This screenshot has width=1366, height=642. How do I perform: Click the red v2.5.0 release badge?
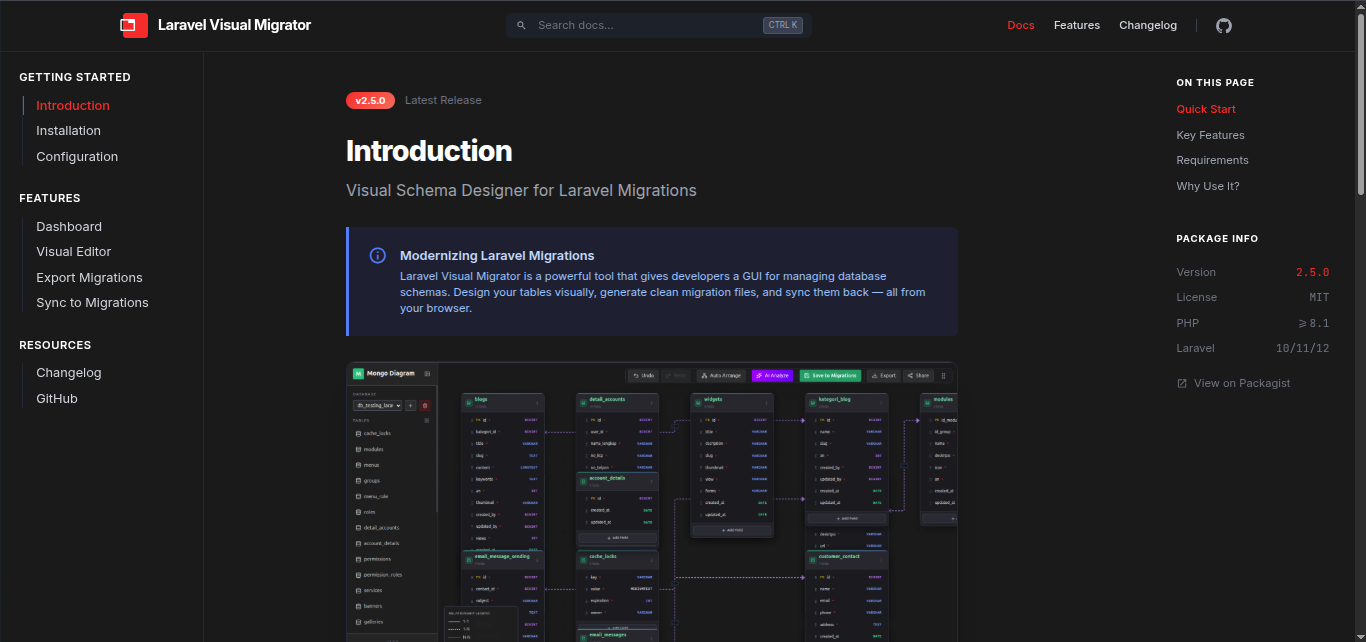(370, 100)
